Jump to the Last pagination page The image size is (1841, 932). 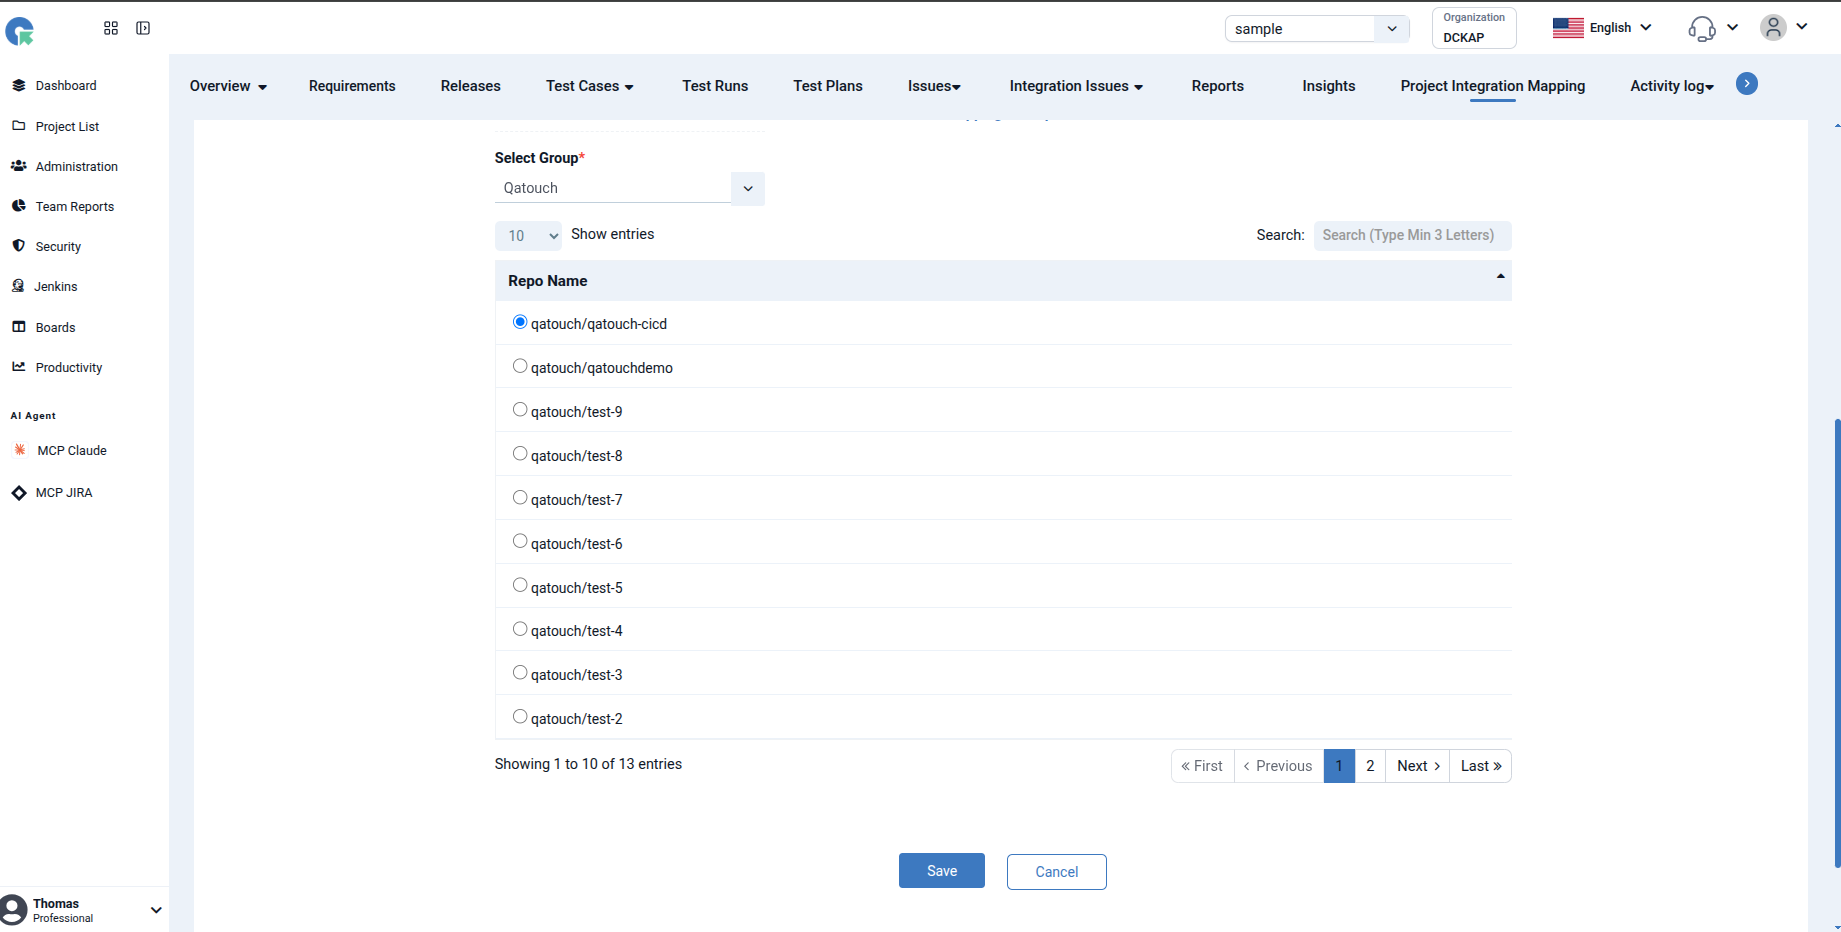(x=1481, y=766)
